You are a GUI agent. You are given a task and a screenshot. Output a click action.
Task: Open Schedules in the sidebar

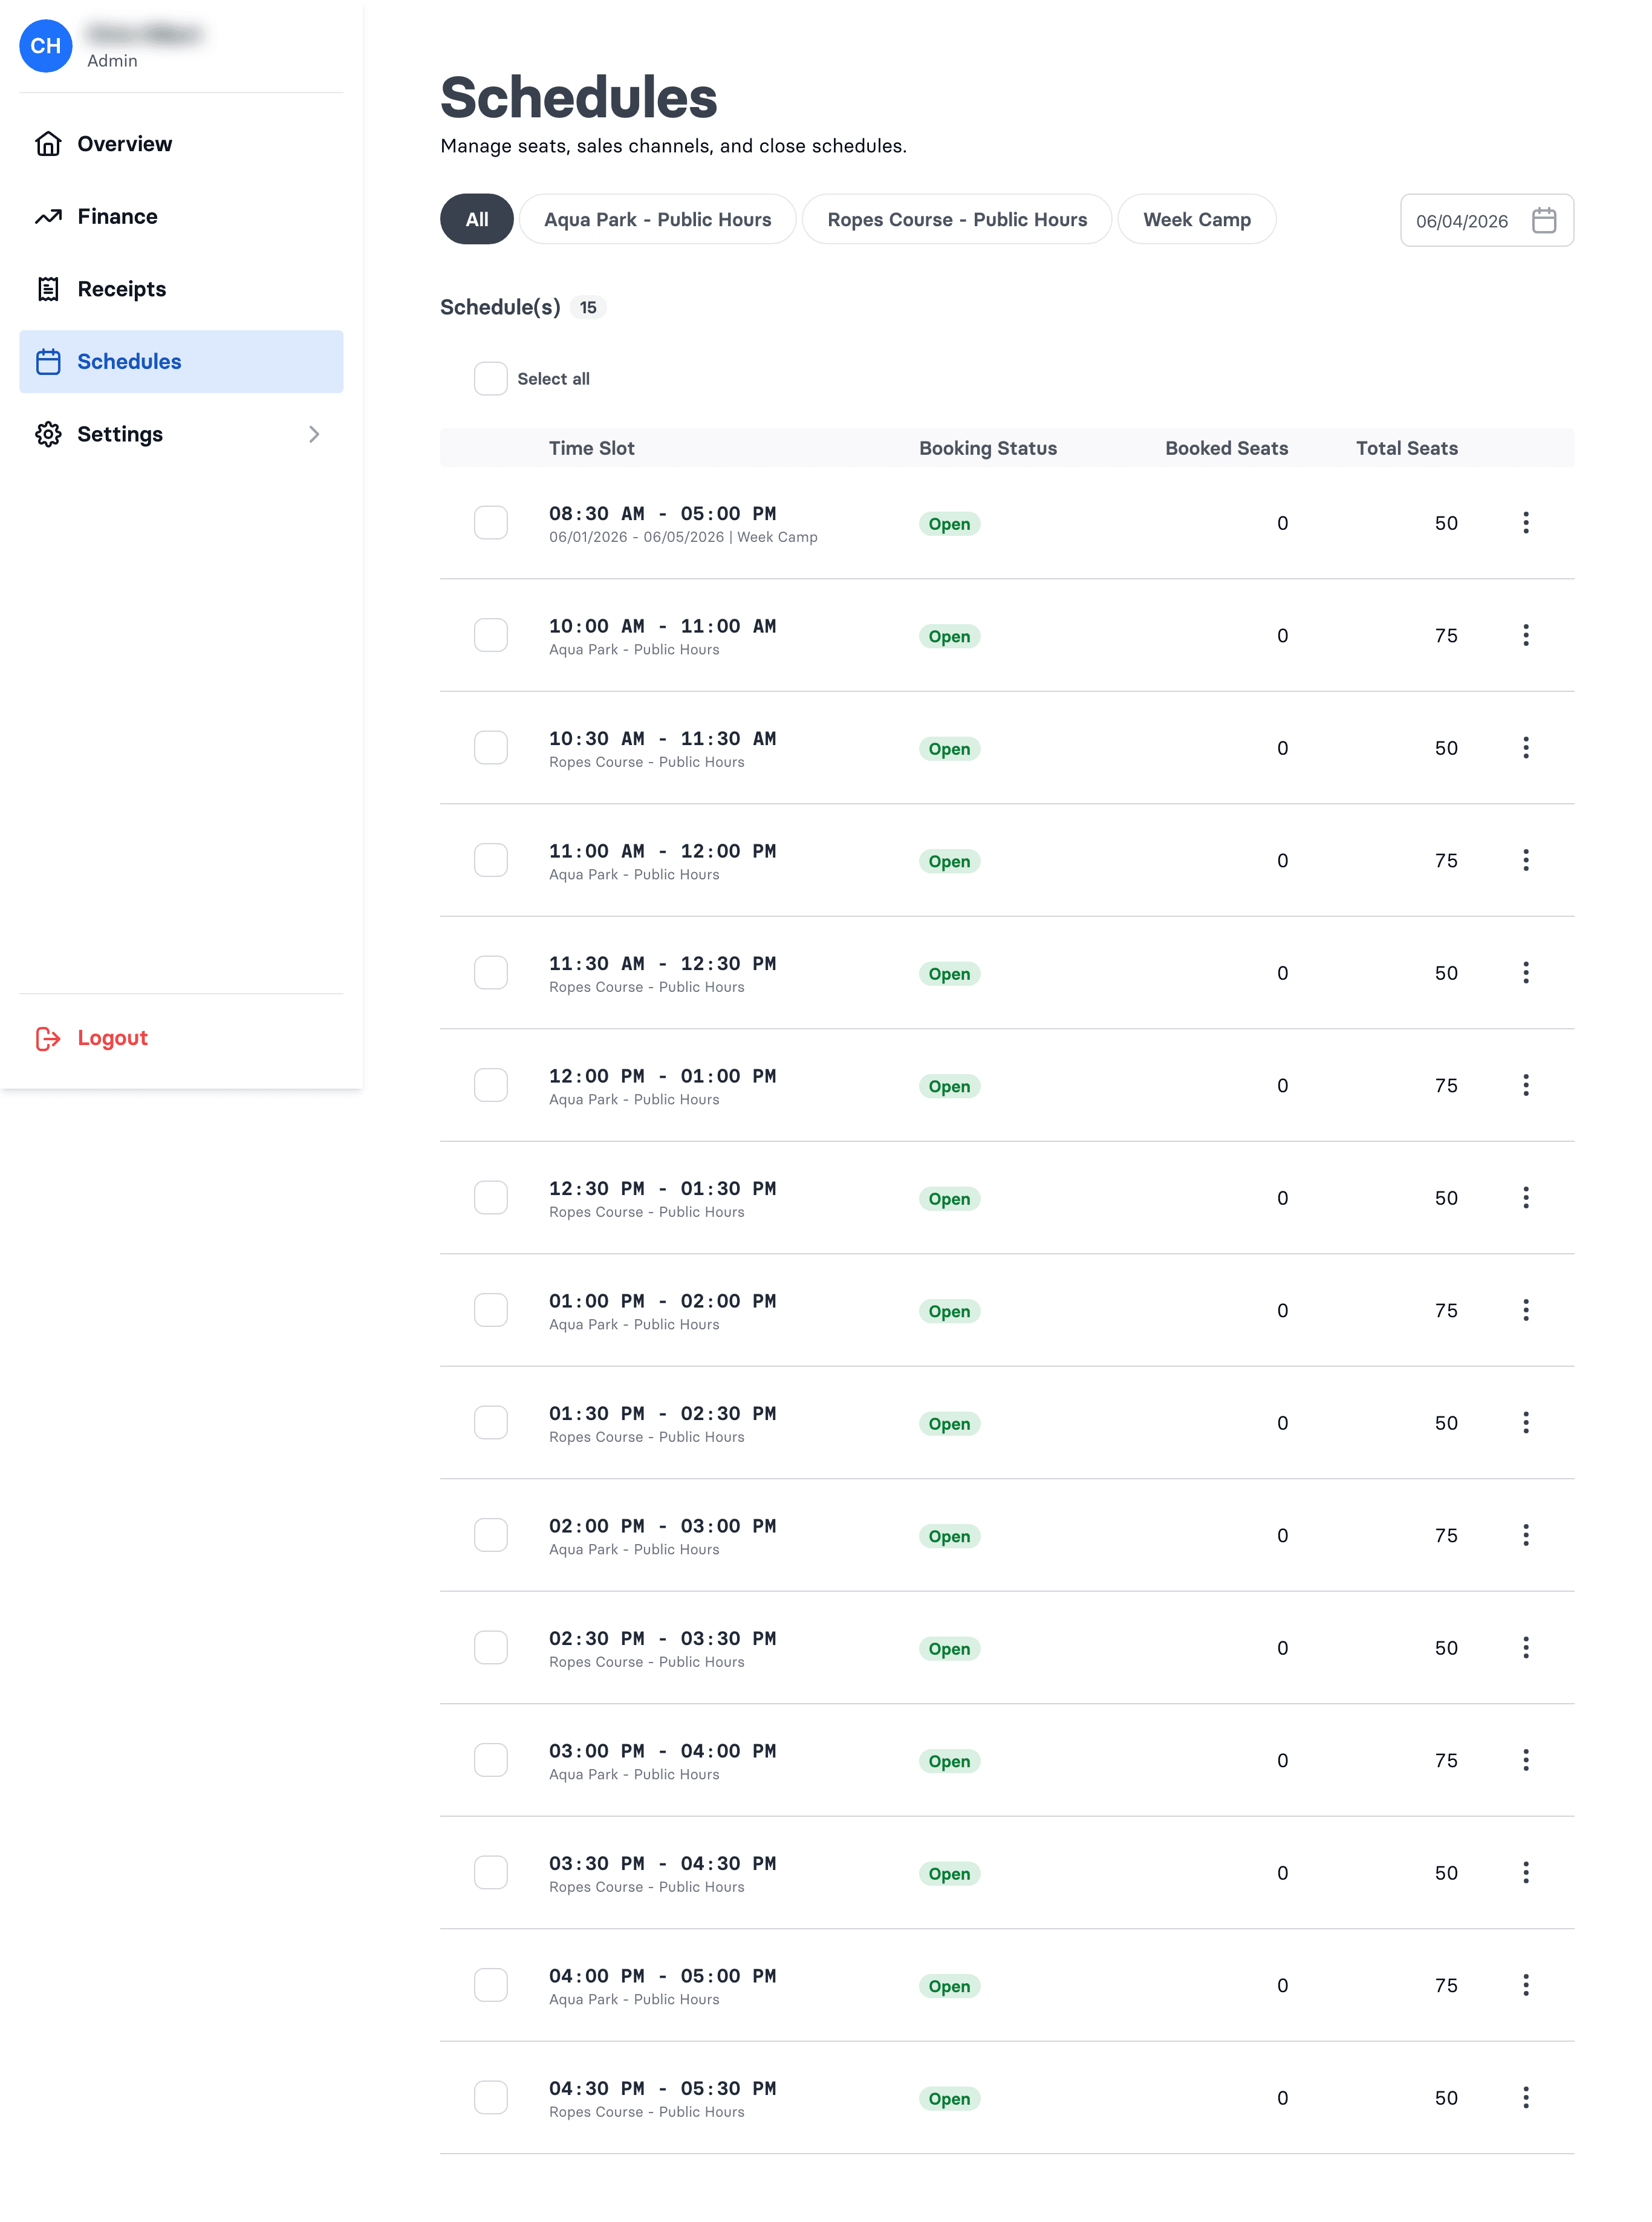pos(181,362)
